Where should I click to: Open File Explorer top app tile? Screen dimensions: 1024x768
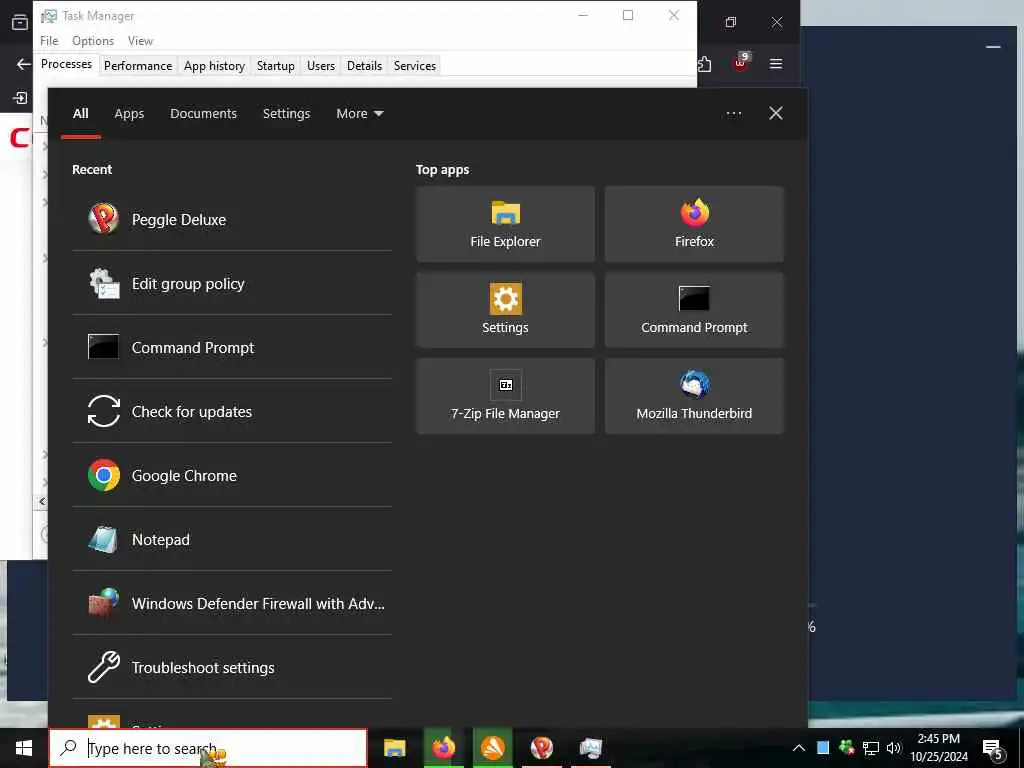(505, 224)
